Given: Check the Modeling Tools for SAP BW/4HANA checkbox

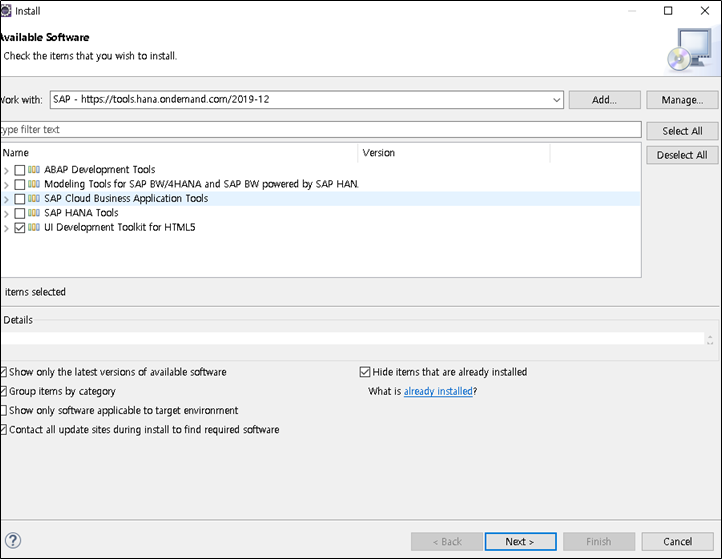Looking at the screenshot, I should pos(19,184).
